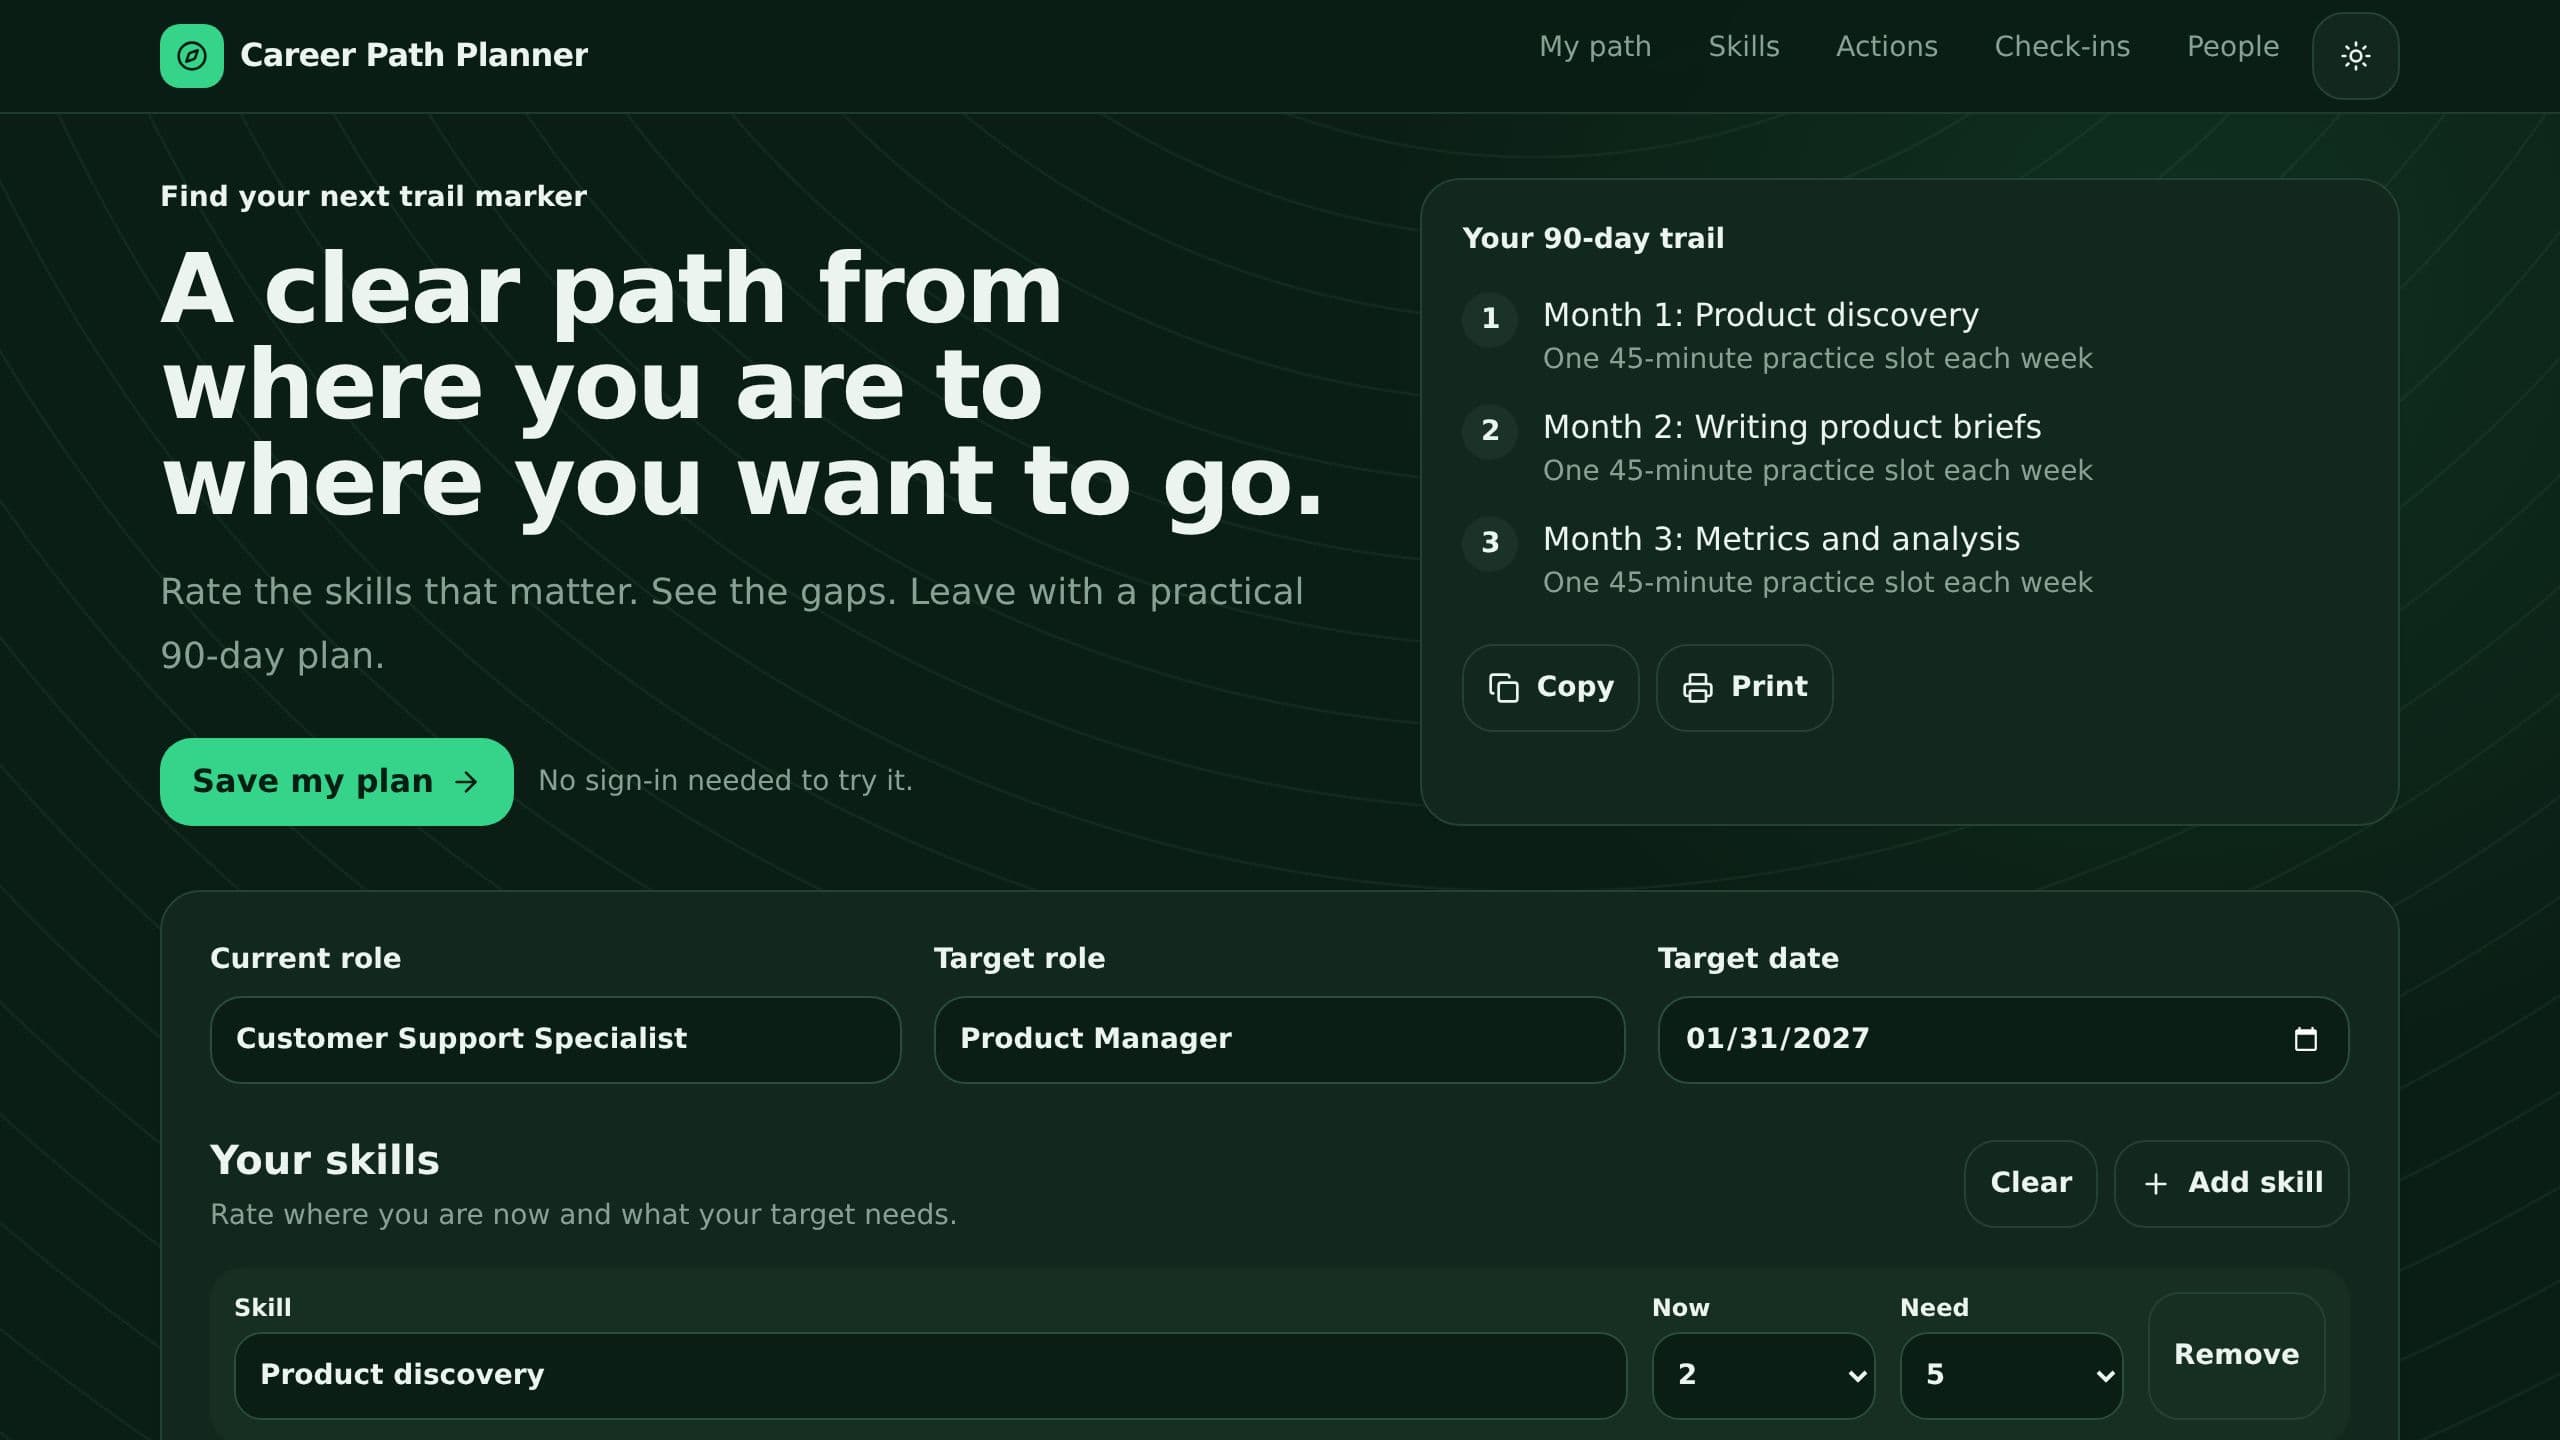Open the People nav link
This screenshot has width=2560, height=1440.
pyautogui.click(x=2233, y=47)
